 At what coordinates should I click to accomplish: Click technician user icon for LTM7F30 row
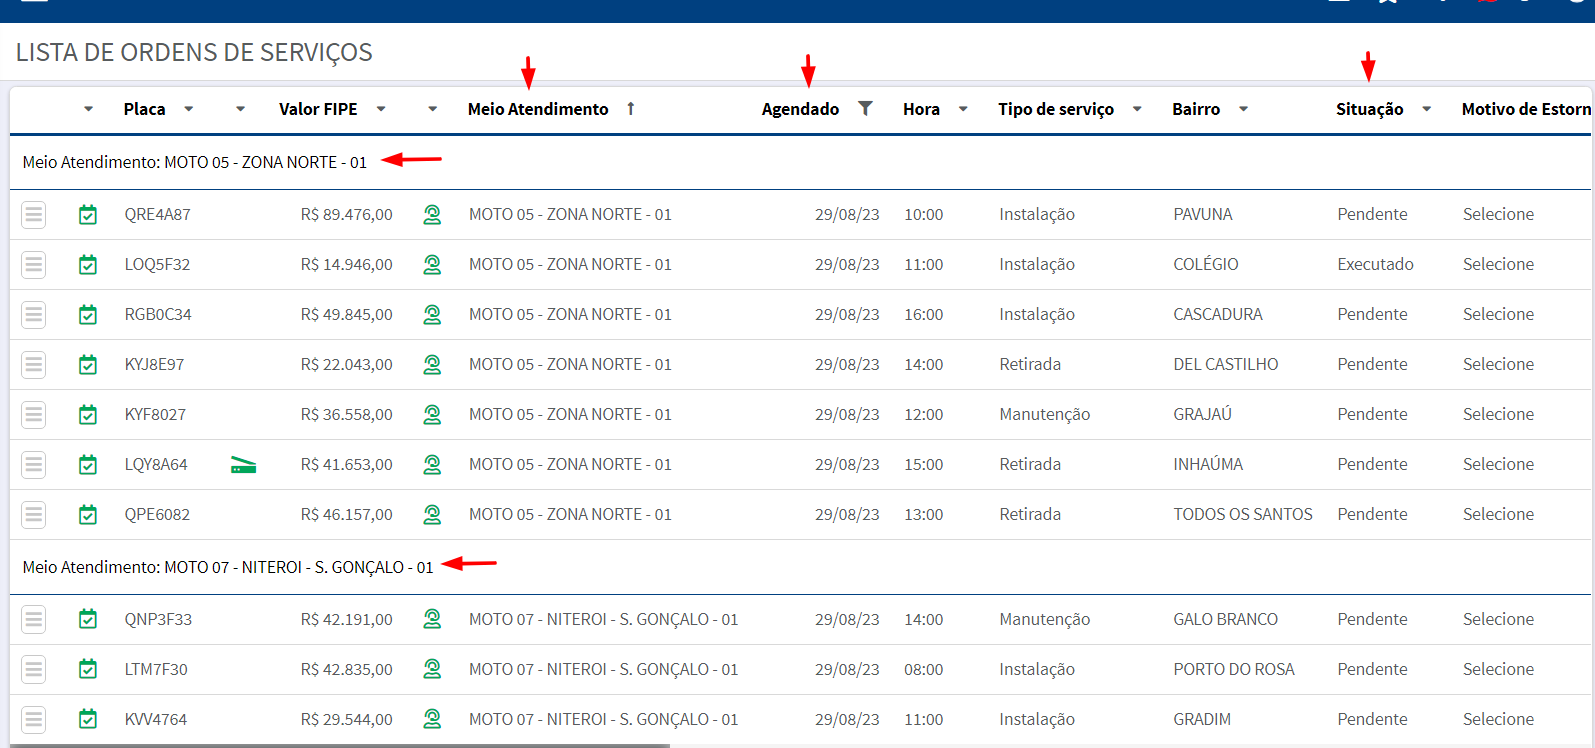point(432,669)
